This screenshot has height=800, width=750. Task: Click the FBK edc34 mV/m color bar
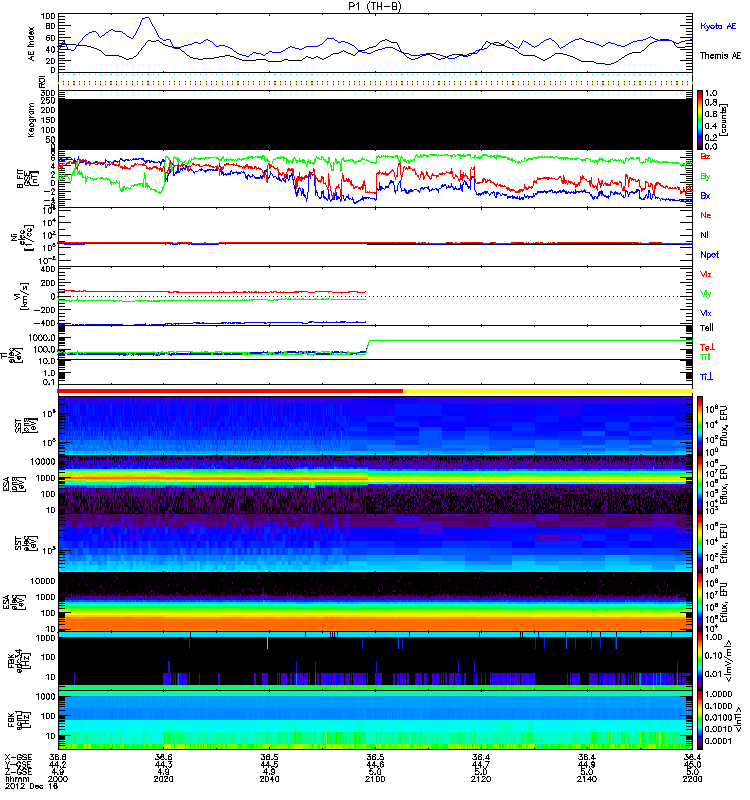700,662
